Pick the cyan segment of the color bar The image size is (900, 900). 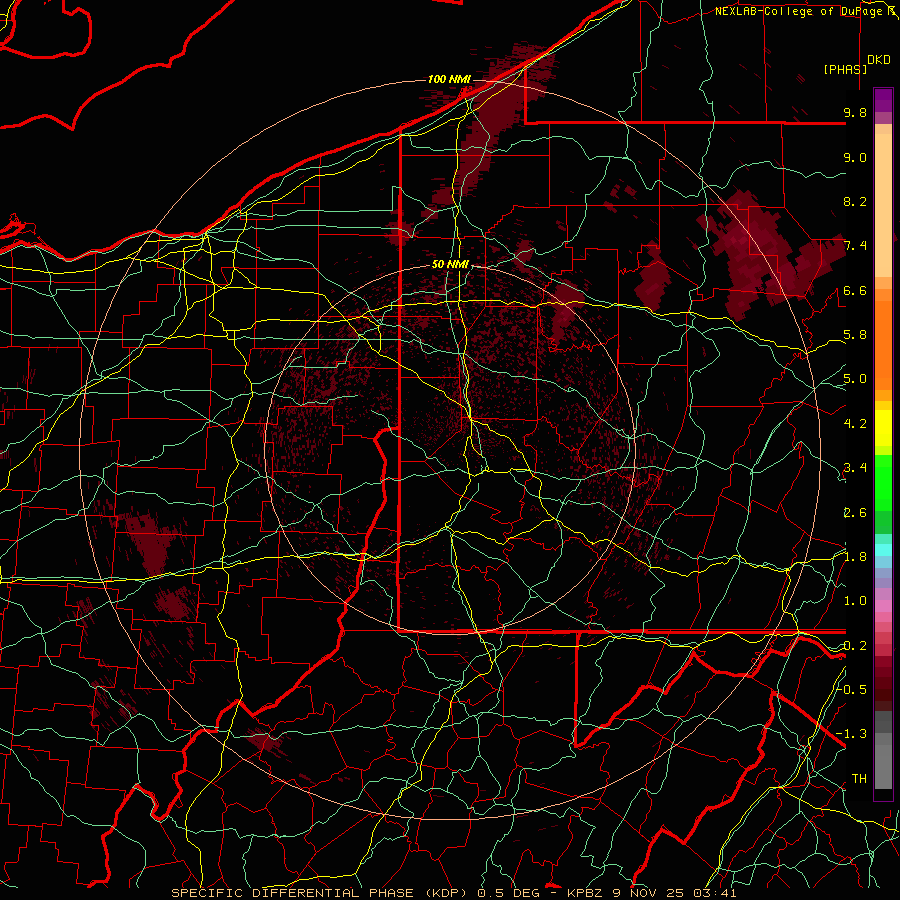[x=883, y=549]
